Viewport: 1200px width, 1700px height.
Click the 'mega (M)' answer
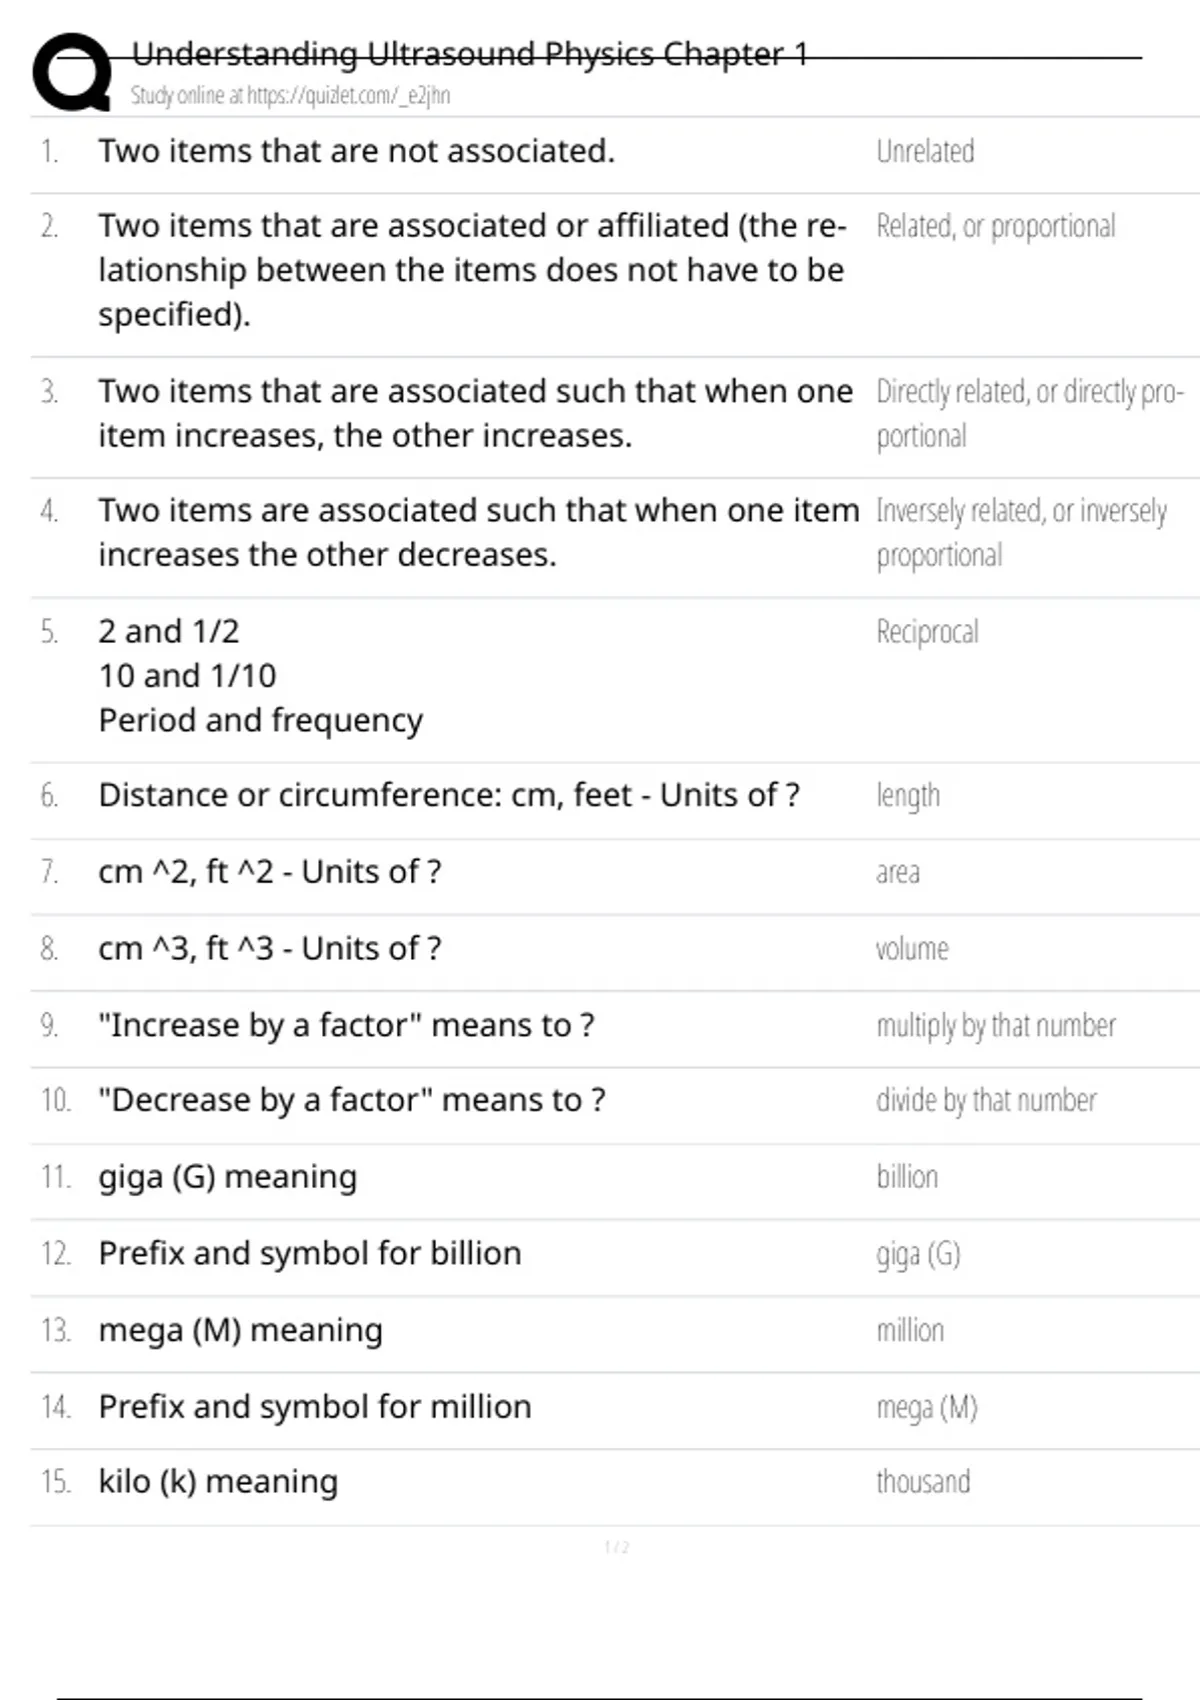[926, 1407]
